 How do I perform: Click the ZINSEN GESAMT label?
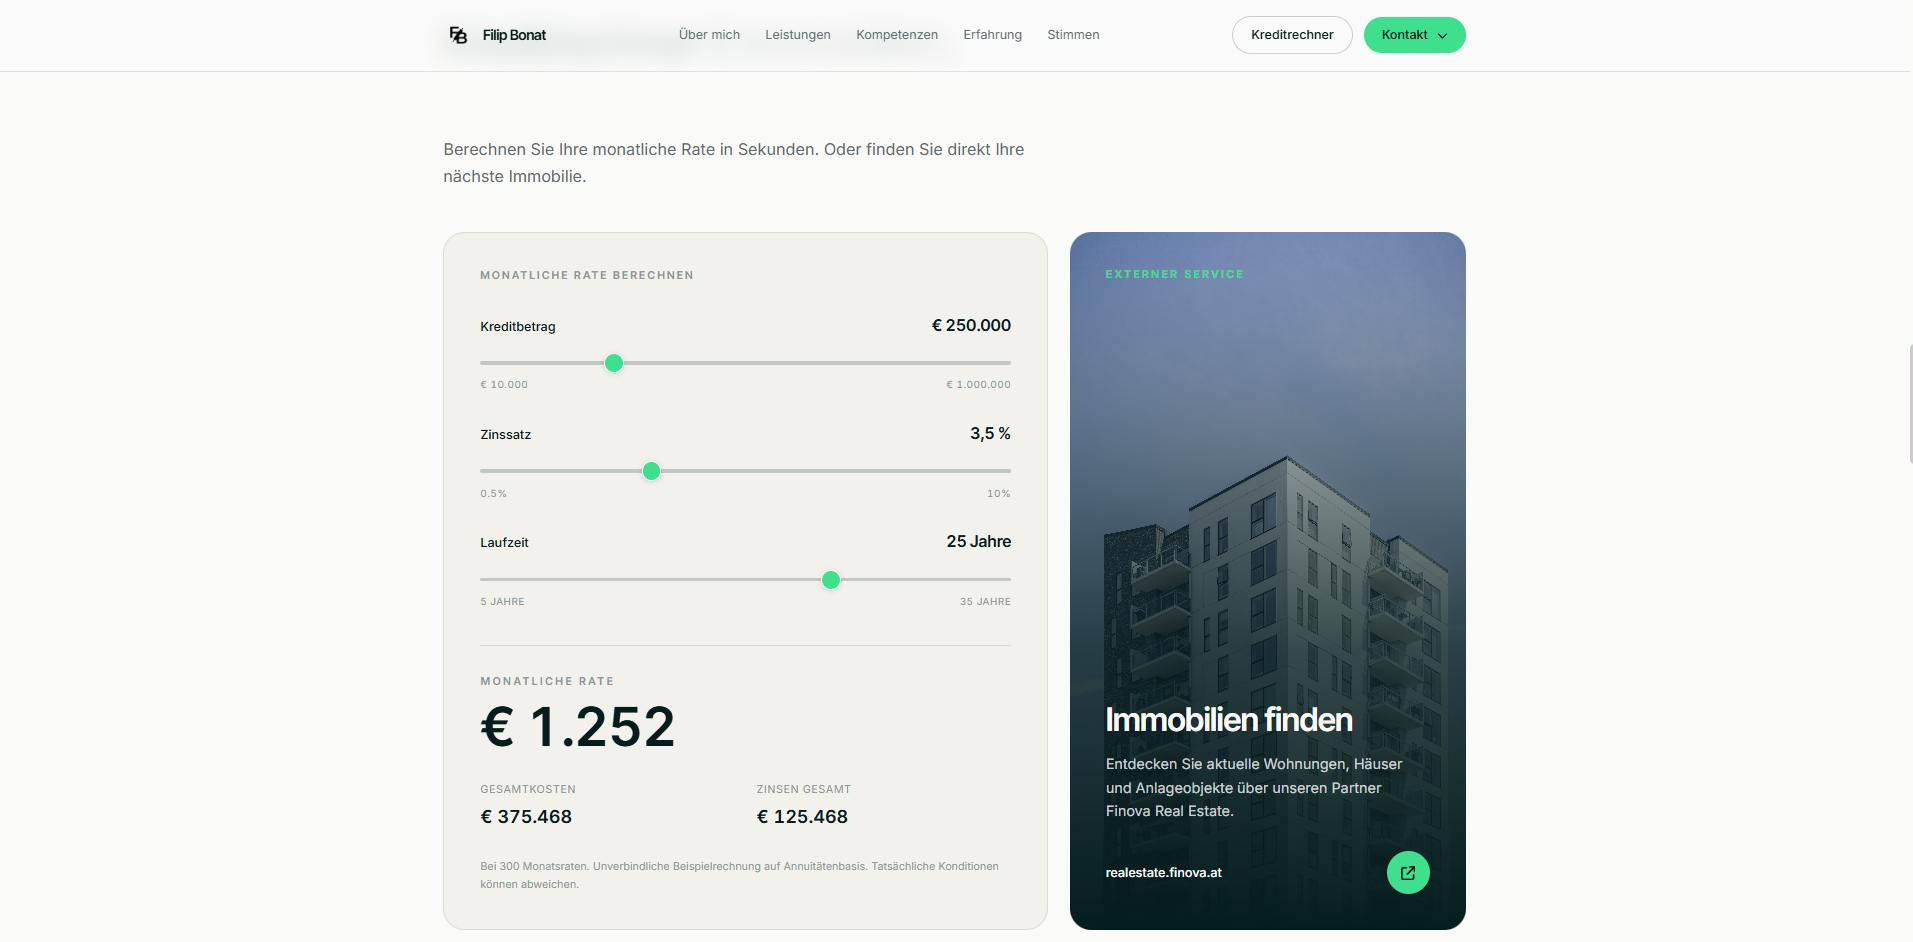pos(804,790)
